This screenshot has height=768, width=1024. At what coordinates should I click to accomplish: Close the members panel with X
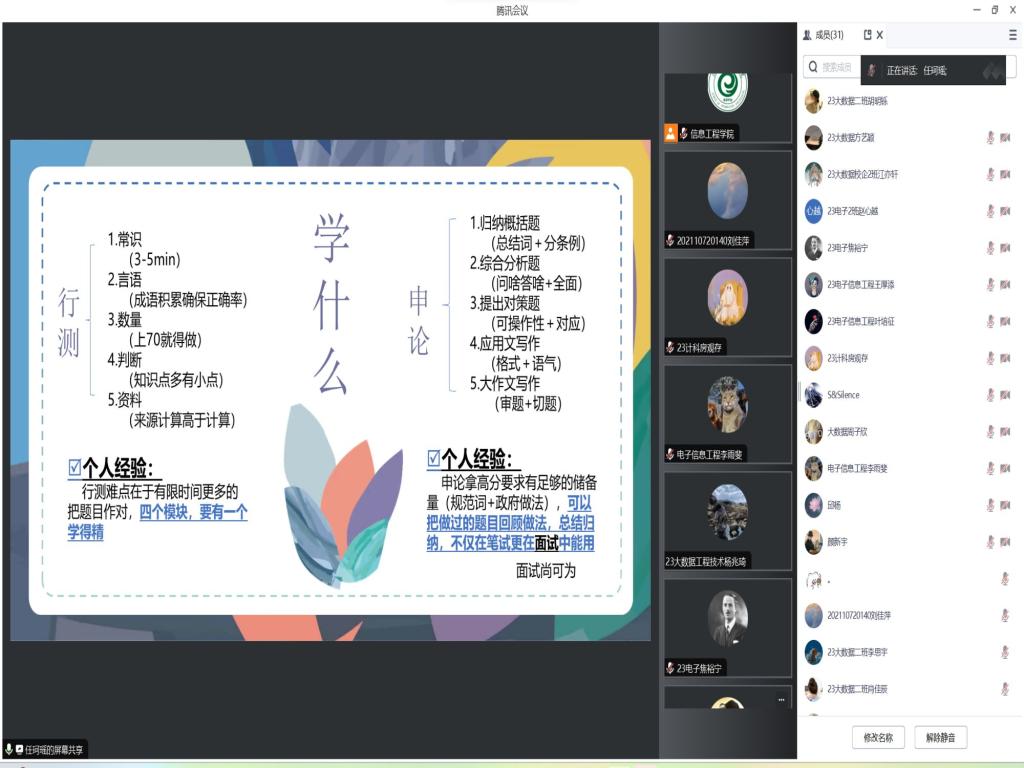[x=880, y=35]
